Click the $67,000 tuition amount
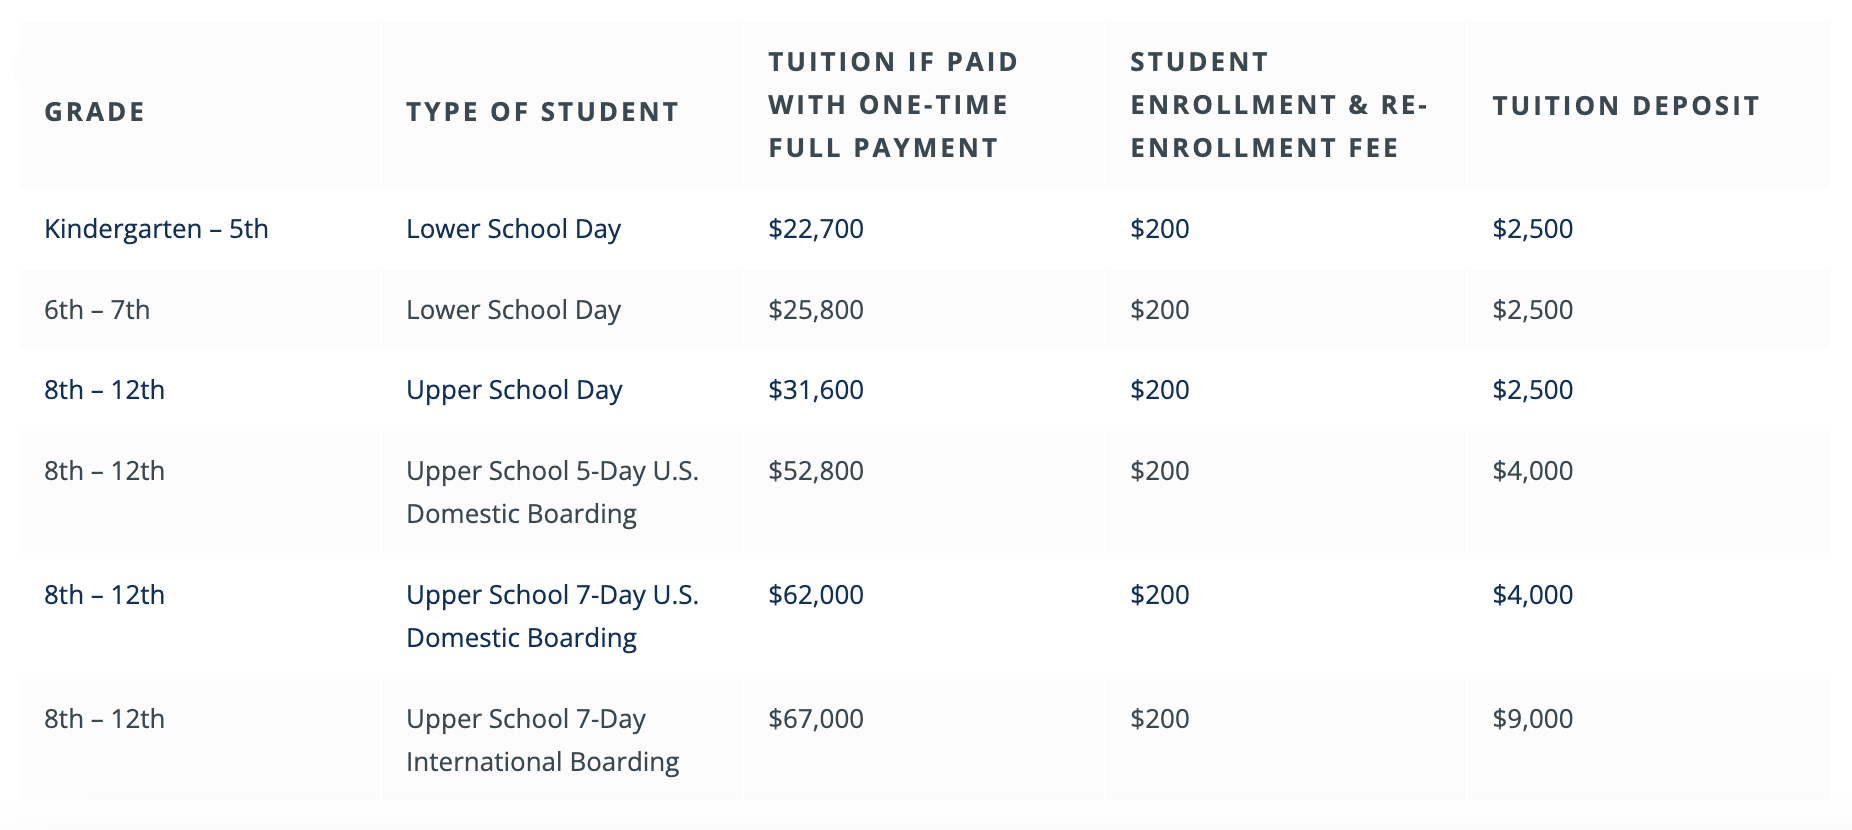This screenshot has height=830, width=1852. point(815,719)
